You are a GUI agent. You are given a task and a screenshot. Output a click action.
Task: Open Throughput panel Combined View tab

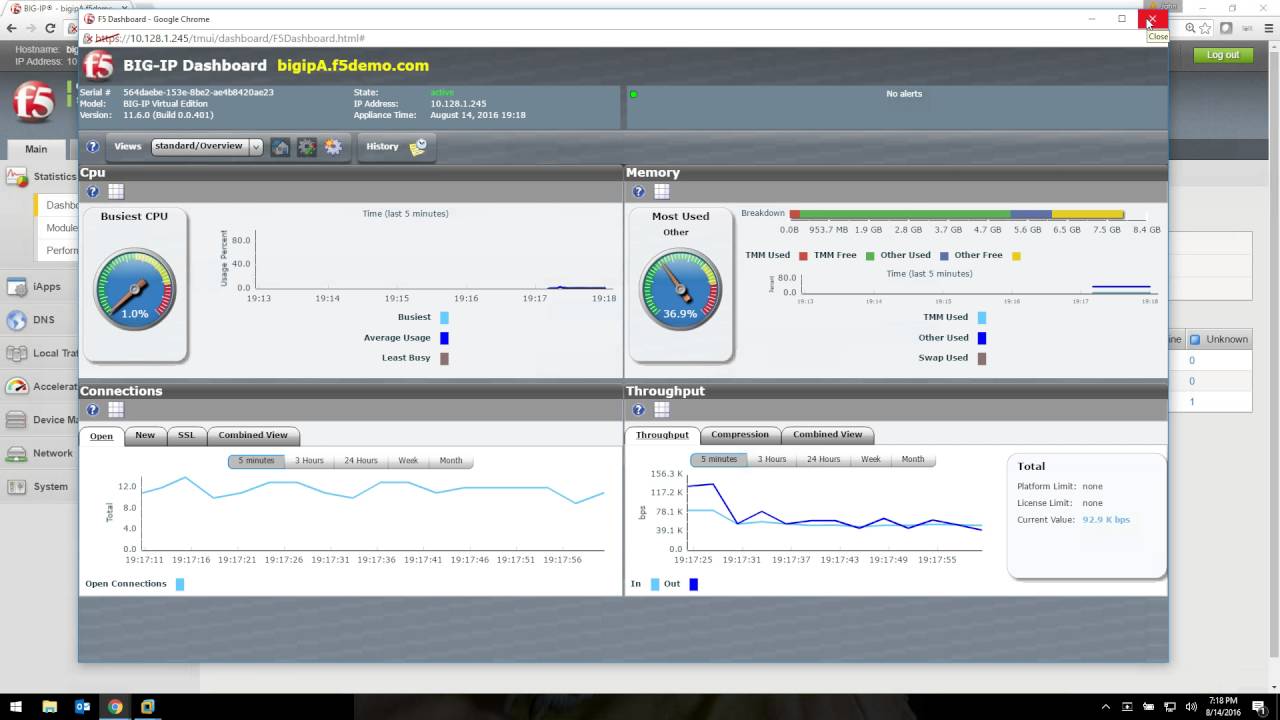(x=828, y=435)
